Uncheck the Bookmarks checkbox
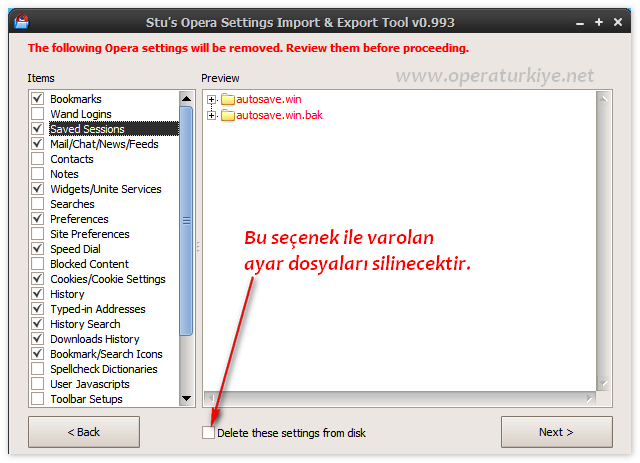This screenshot has width=640, height=463. click(38, 99)
